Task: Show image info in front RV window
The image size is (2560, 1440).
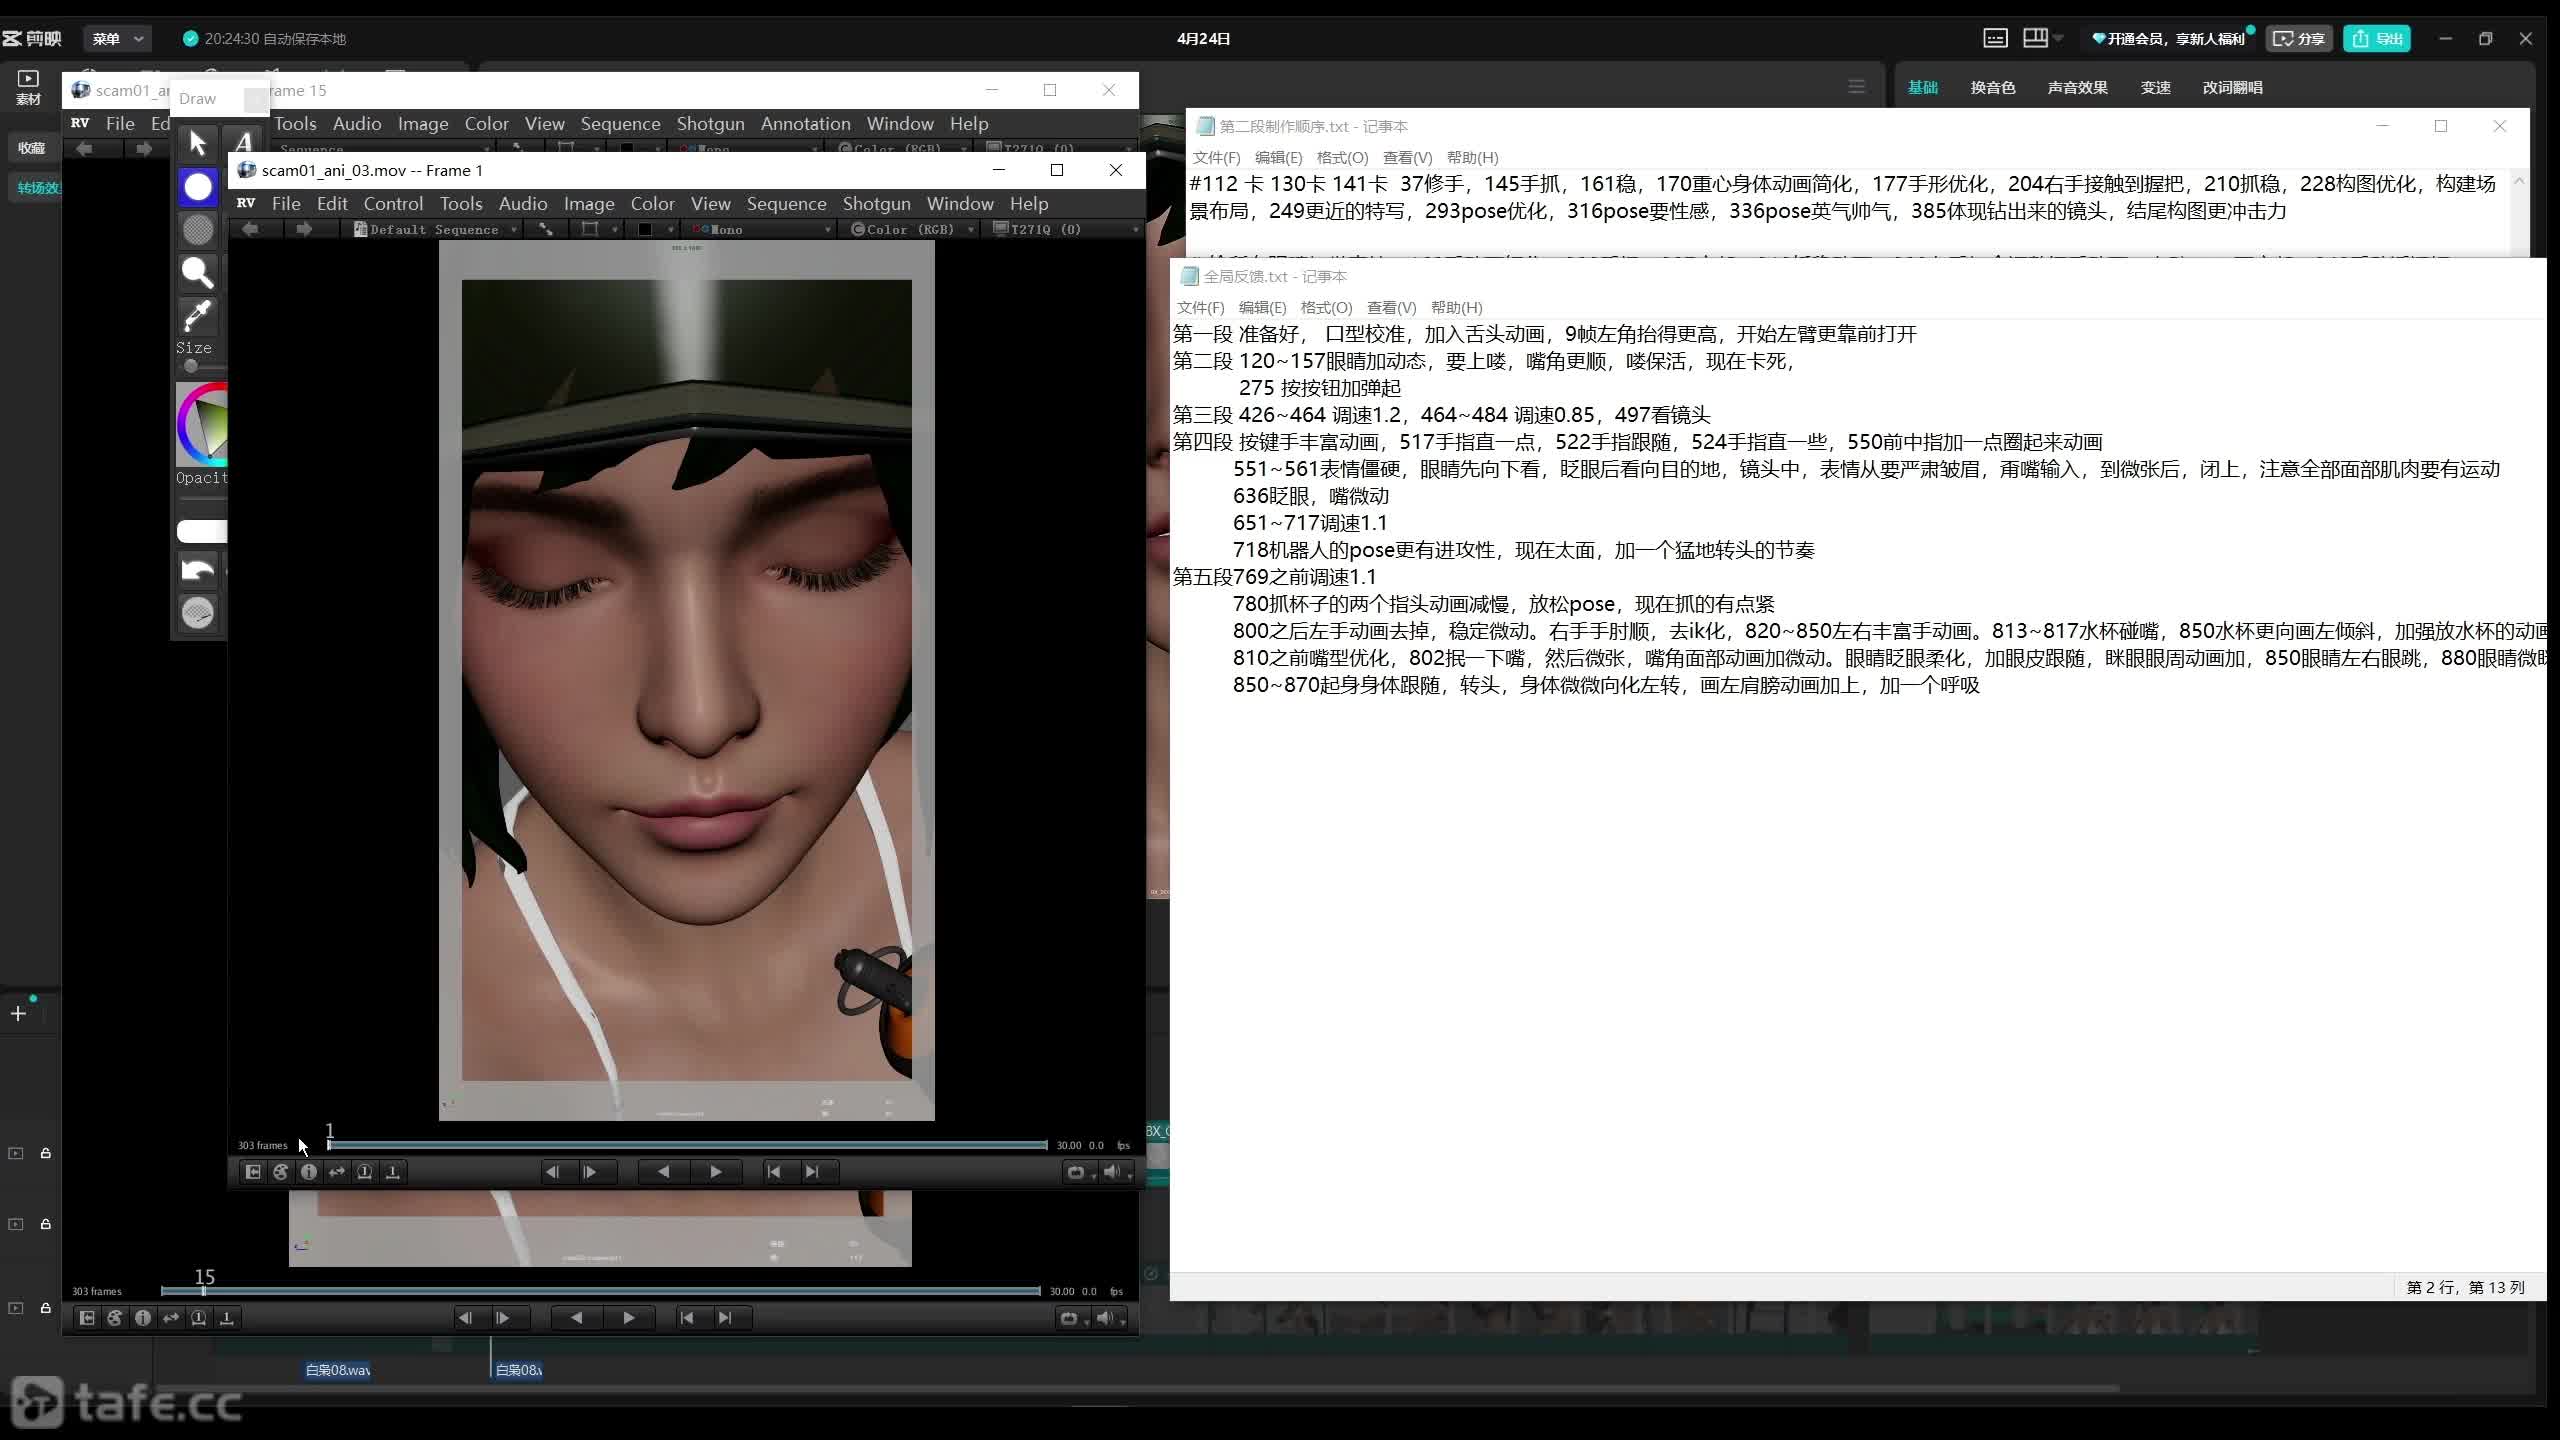Action: 309,1172
